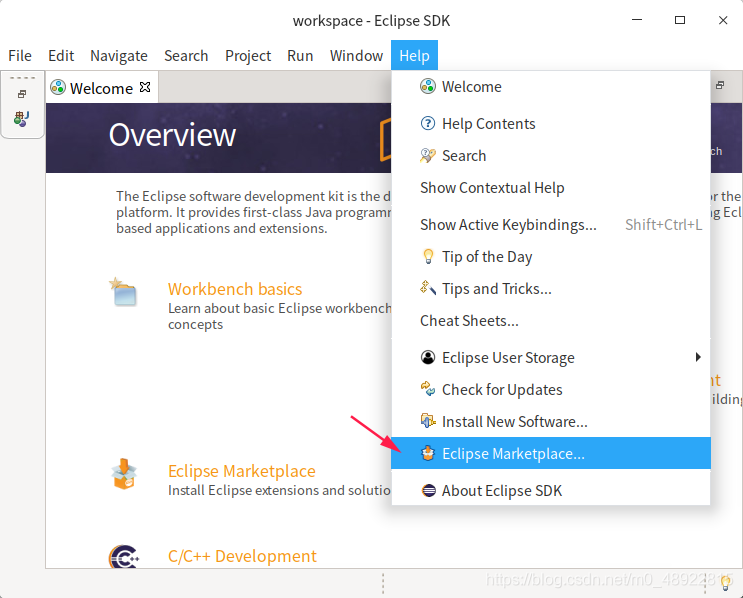This screenshot has width=743, height=598.
Task: Click the Tip of the Day lightbulb icon
Action: 428,257
